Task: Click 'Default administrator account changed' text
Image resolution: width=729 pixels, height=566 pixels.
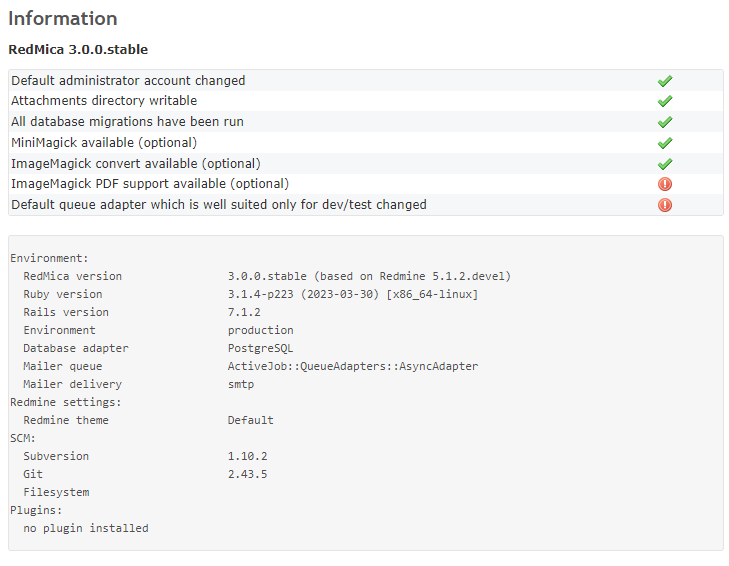Action: point(128,80)
